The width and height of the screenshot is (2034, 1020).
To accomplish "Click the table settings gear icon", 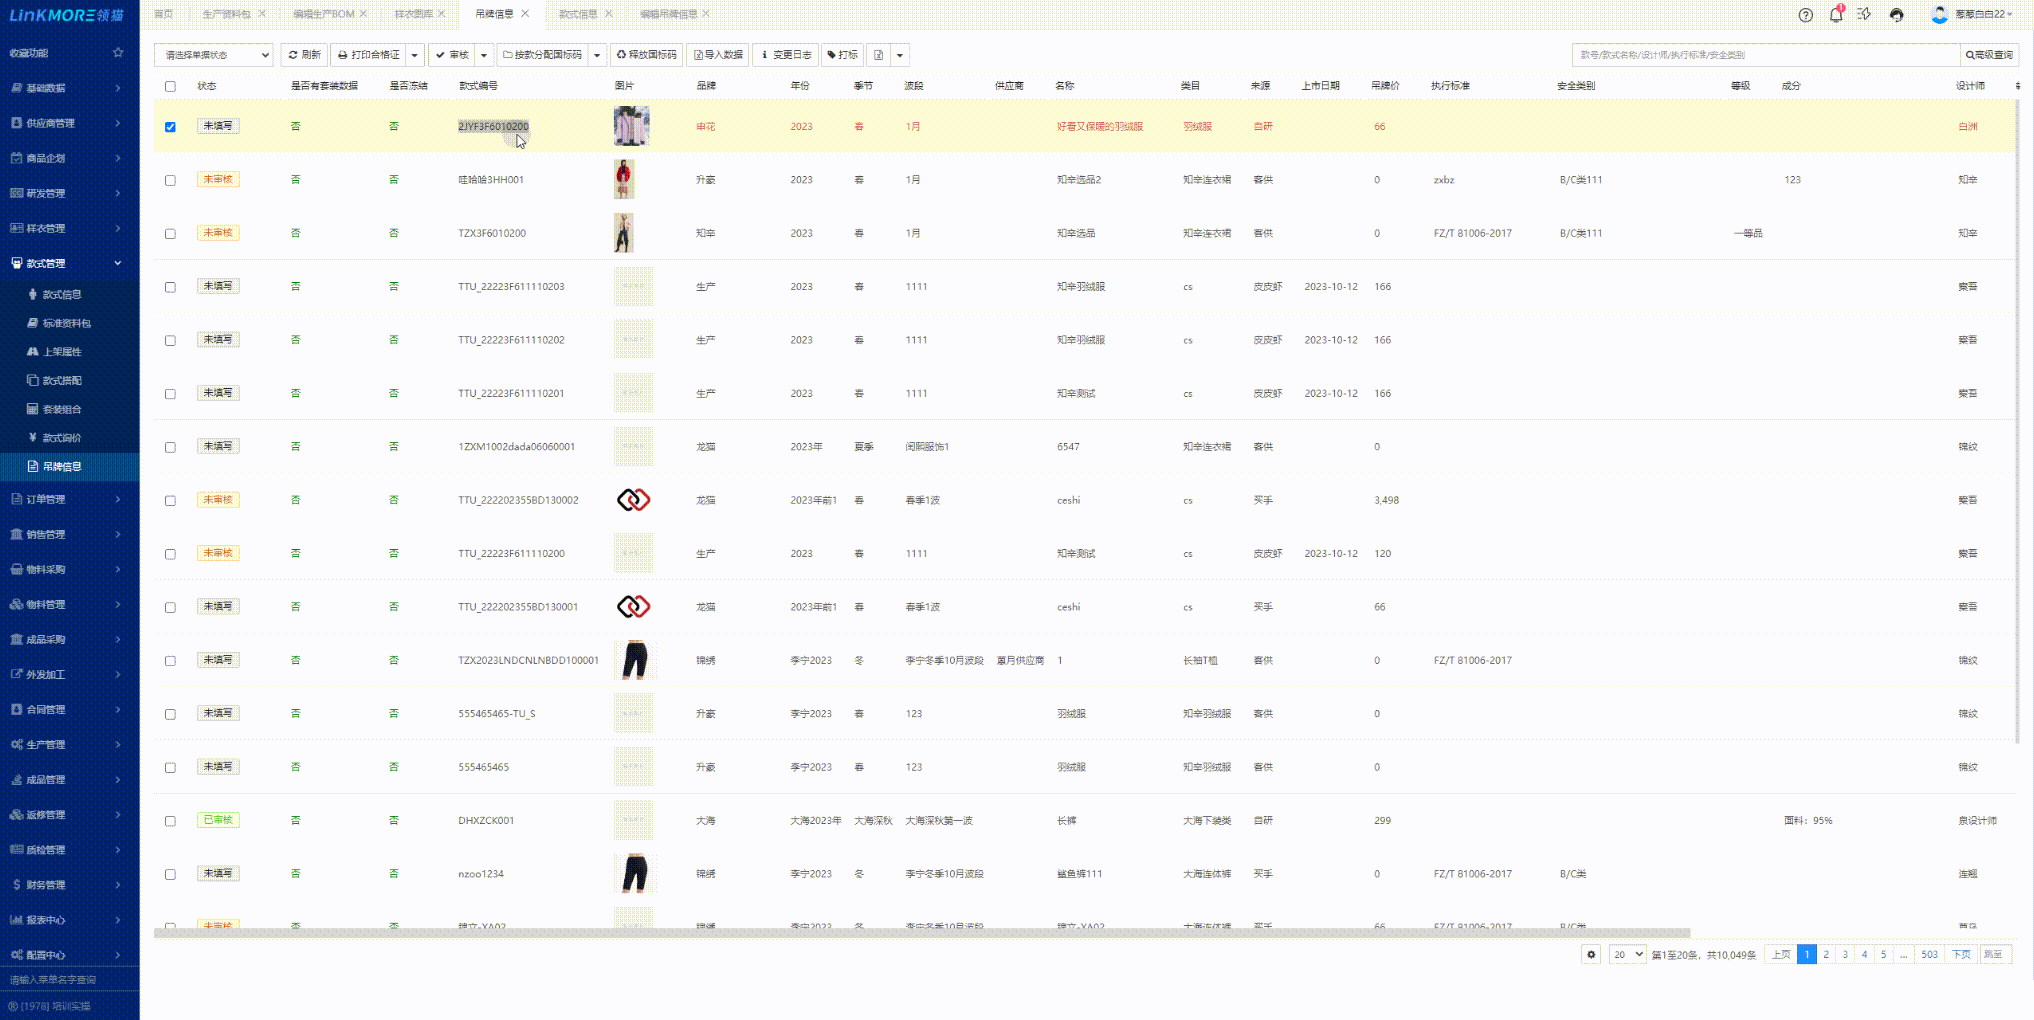I will point(1591,954).
